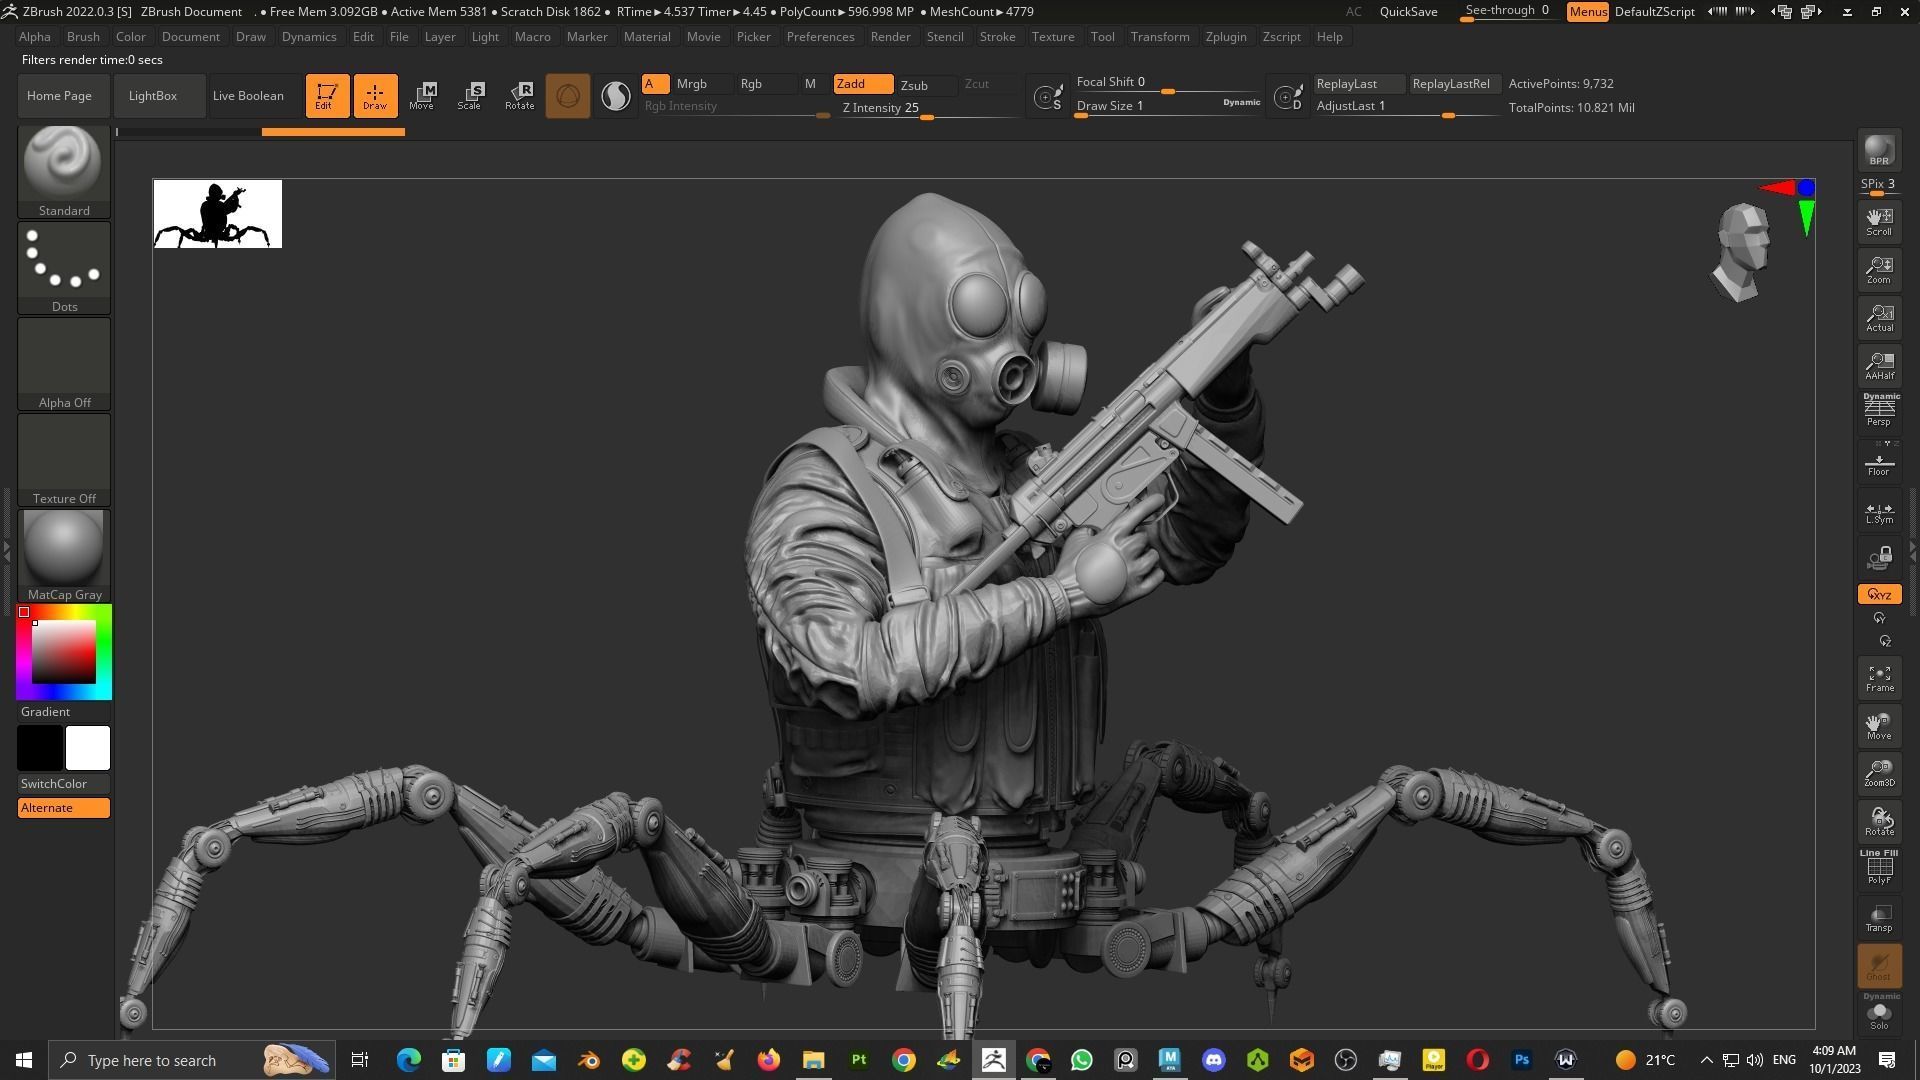
Task: Open the Alpha menu
Action: coord(35,36)
